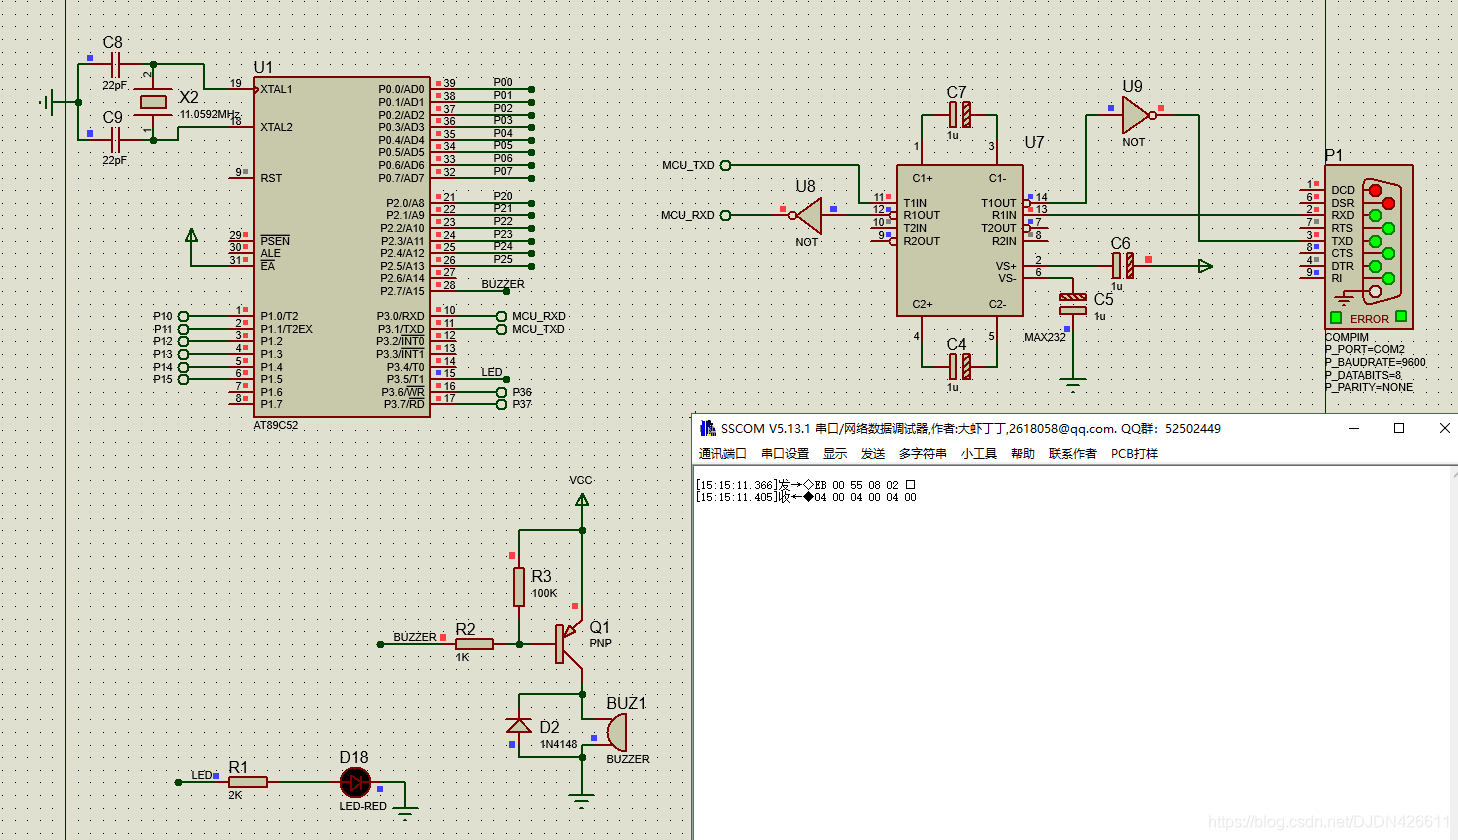Select the MAX232 chip U7
Image resolution: width=1458 pixels, height=840 pixels.
tap(960, 241)
